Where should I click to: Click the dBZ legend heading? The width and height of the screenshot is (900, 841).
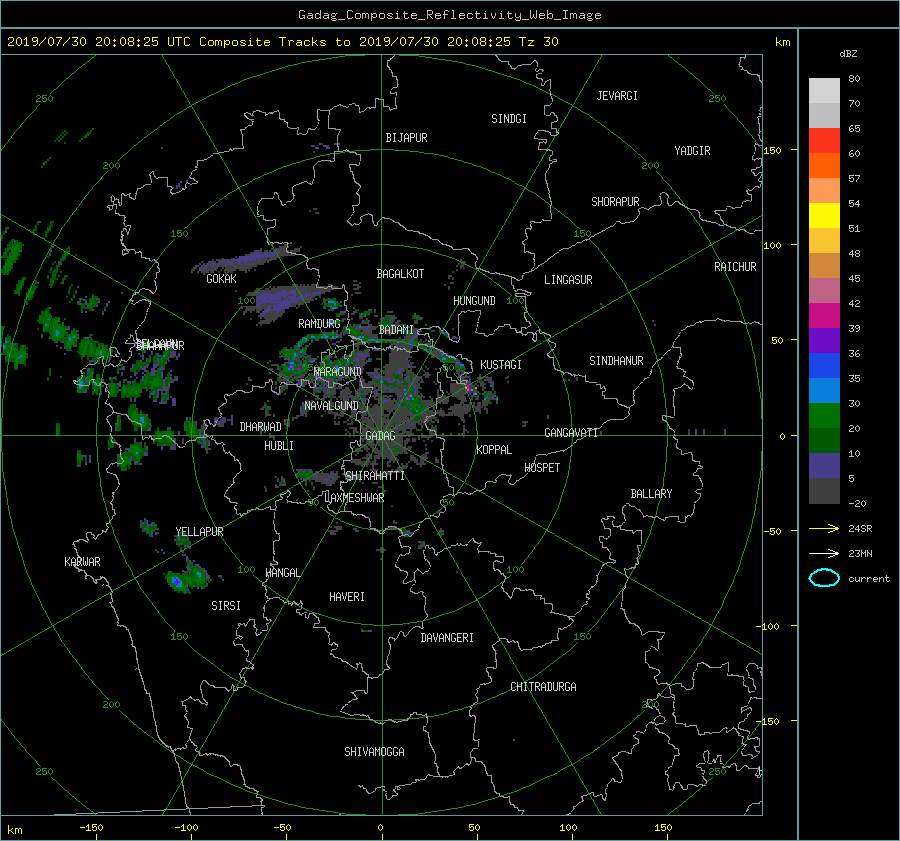[848, 54]
